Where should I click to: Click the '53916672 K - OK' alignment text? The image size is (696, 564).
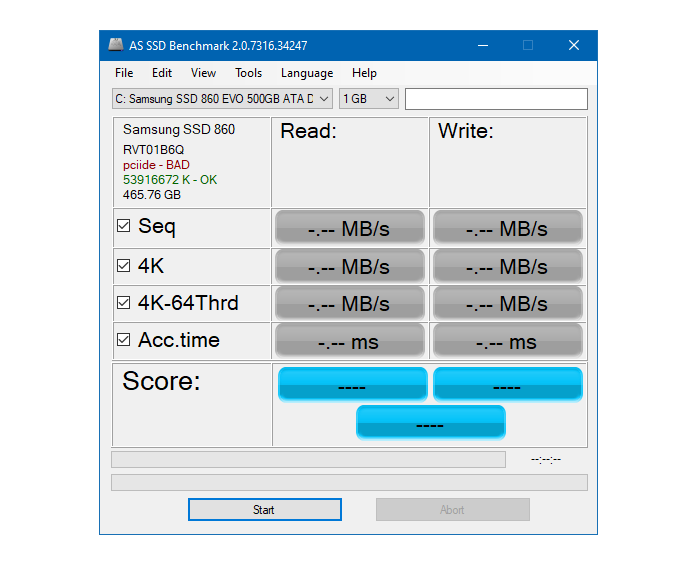coord(170,180)
